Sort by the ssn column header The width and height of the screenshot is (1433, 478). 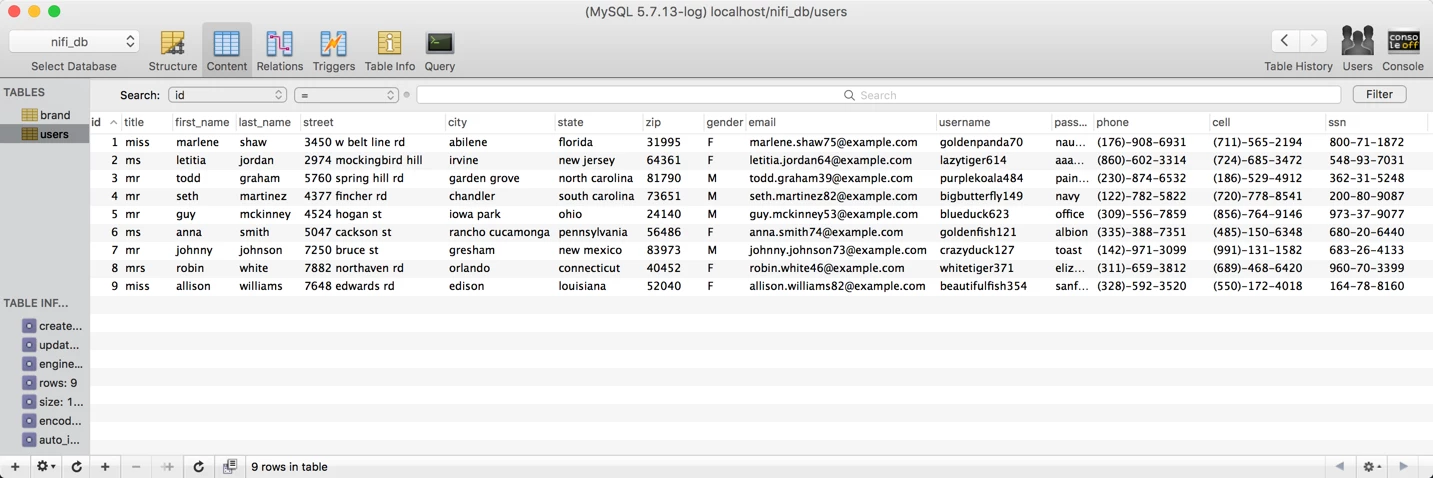[1378, 122]
